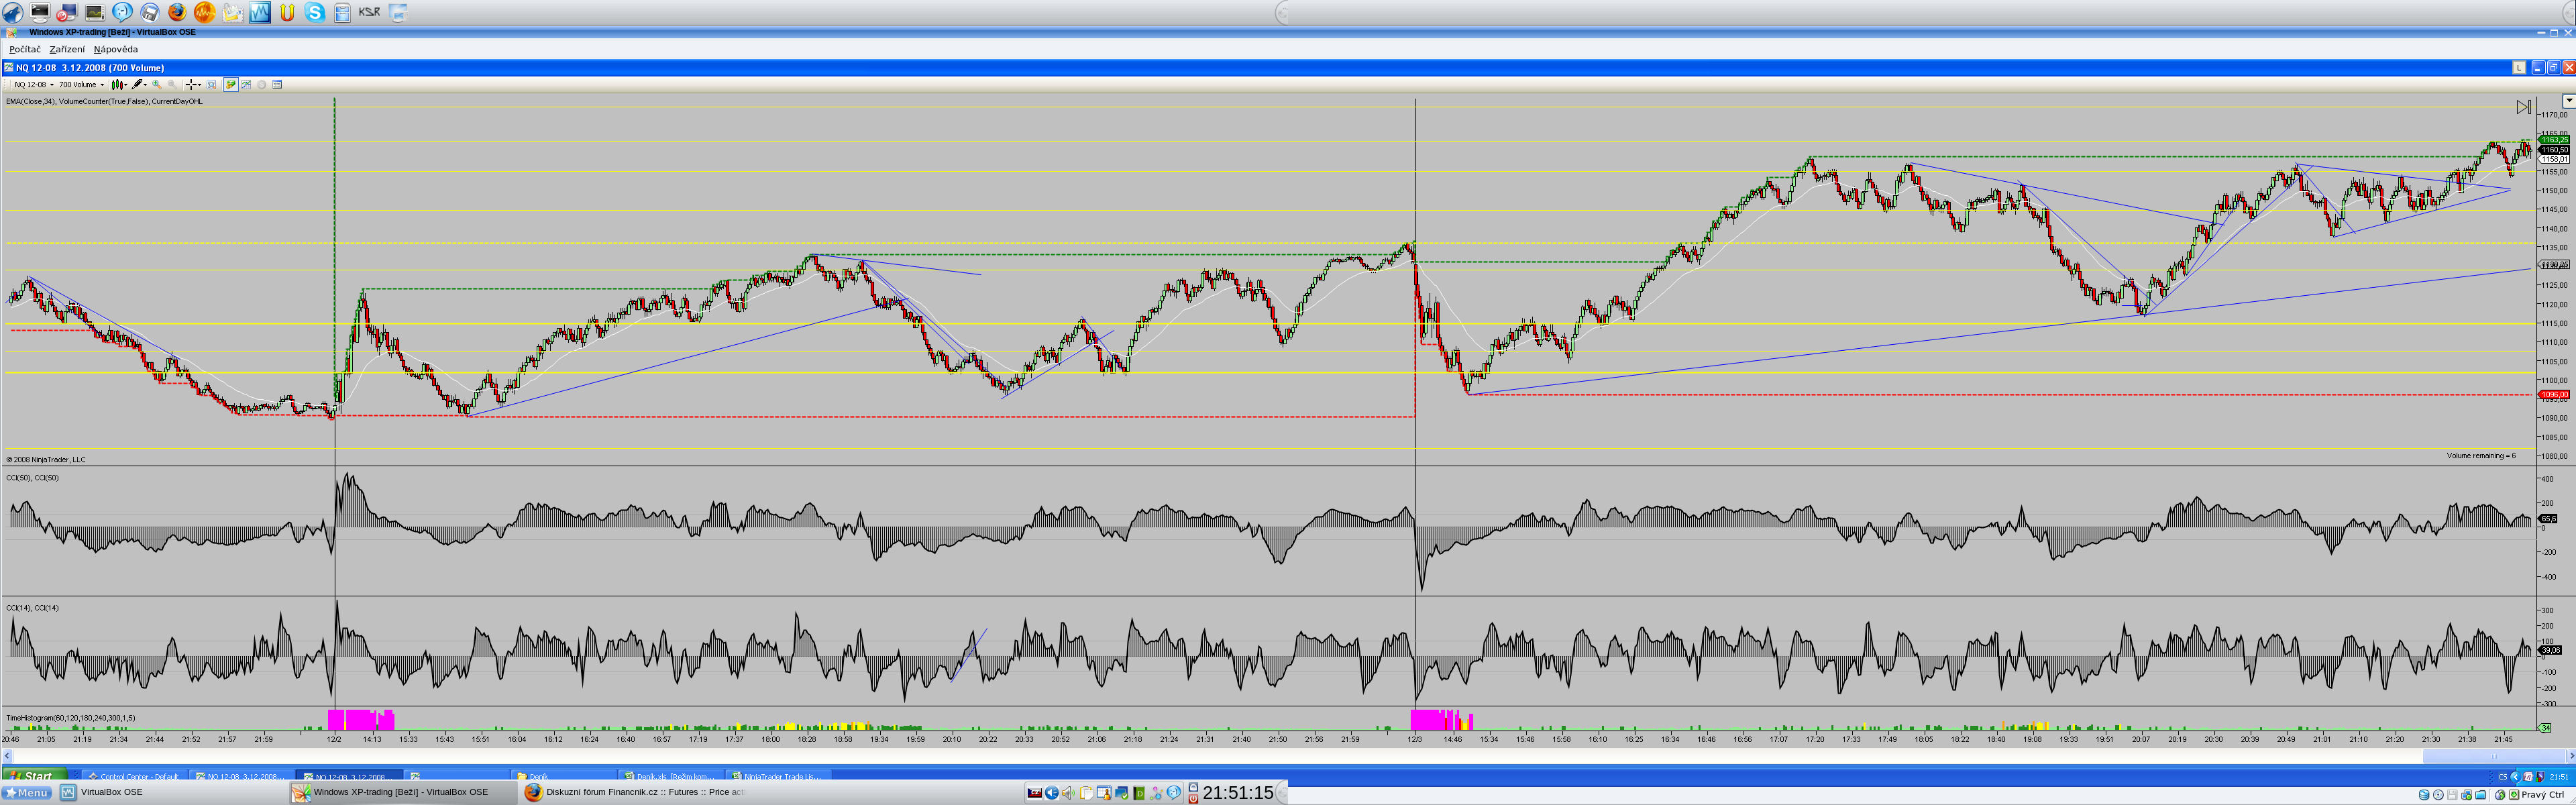Open the zoom frame window tool

pos(211,85)
